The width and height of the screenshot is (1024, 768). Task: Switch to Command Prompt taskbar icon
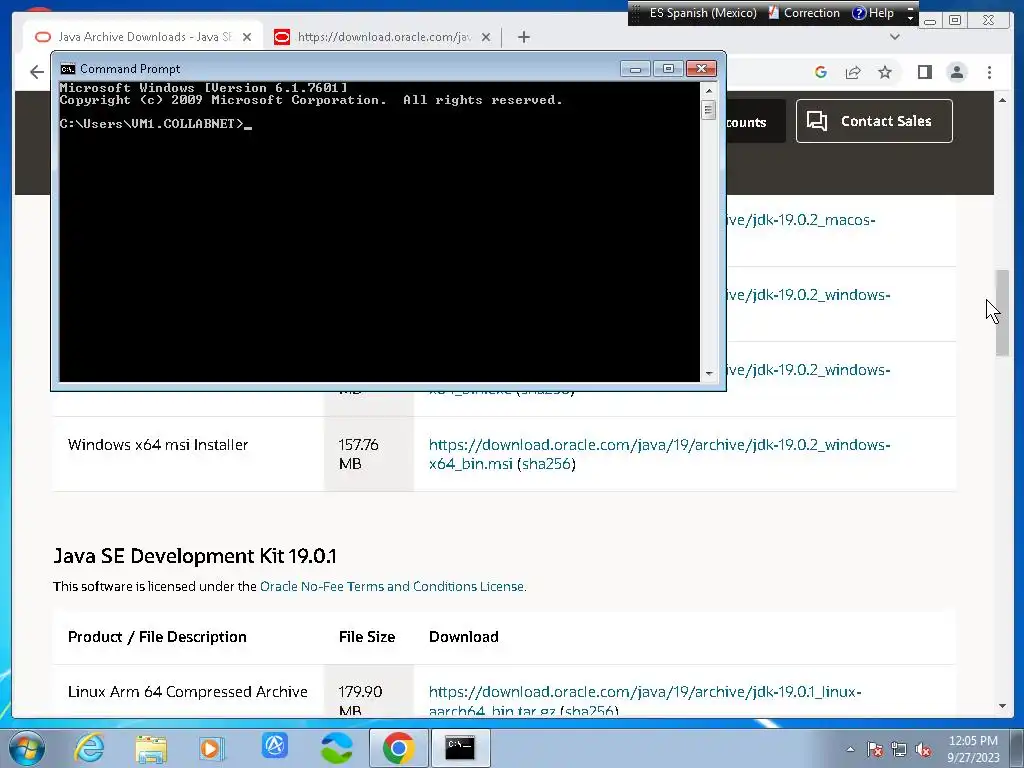click(460, 748)
